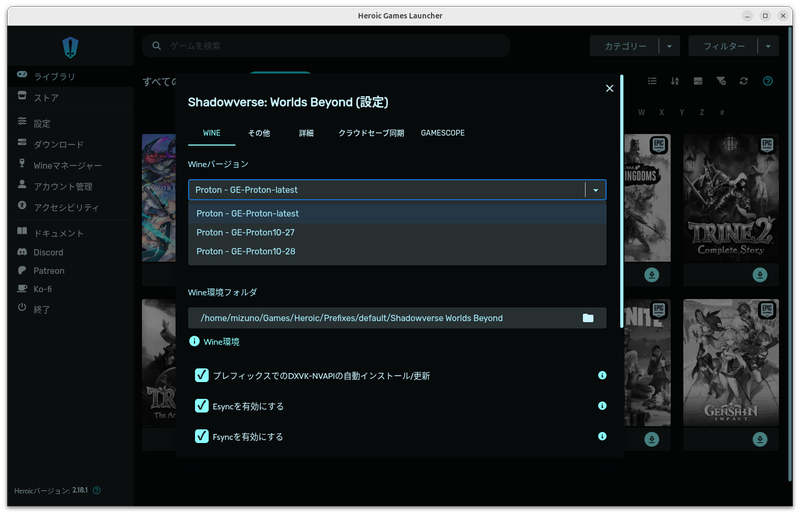Image resolution: width=800 pixels, height=515 pixels.
Task: Browse folder icon for Wine prefix
Action: (x=588, y=318)
